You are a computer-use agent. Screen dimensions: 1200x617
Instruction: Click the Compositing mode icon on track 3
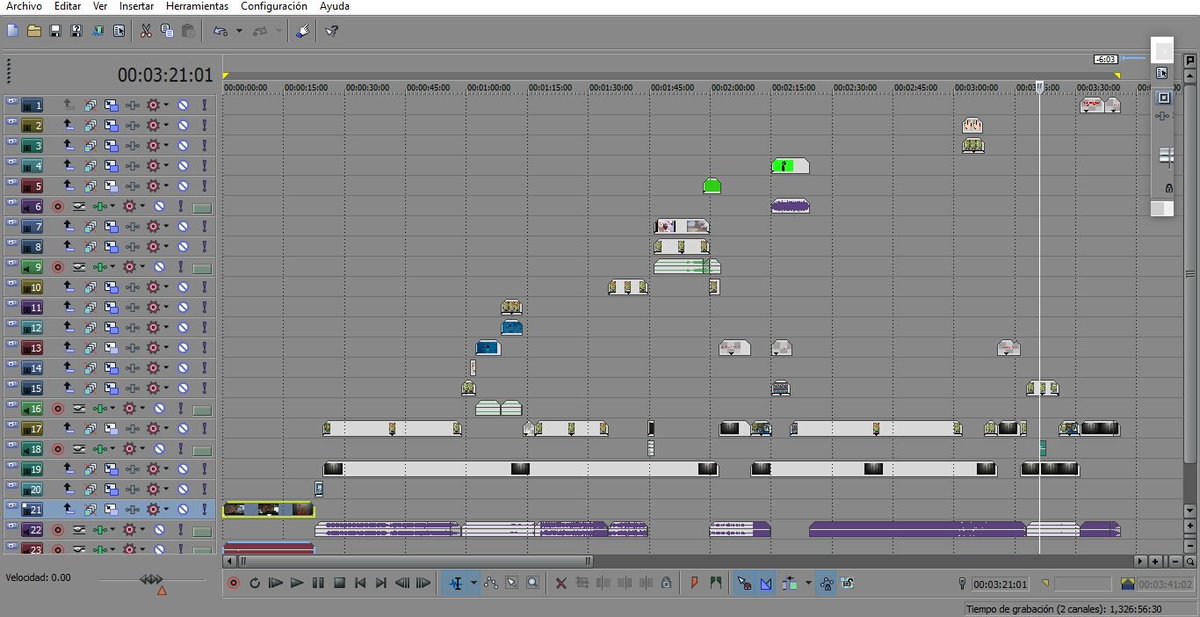113,146
